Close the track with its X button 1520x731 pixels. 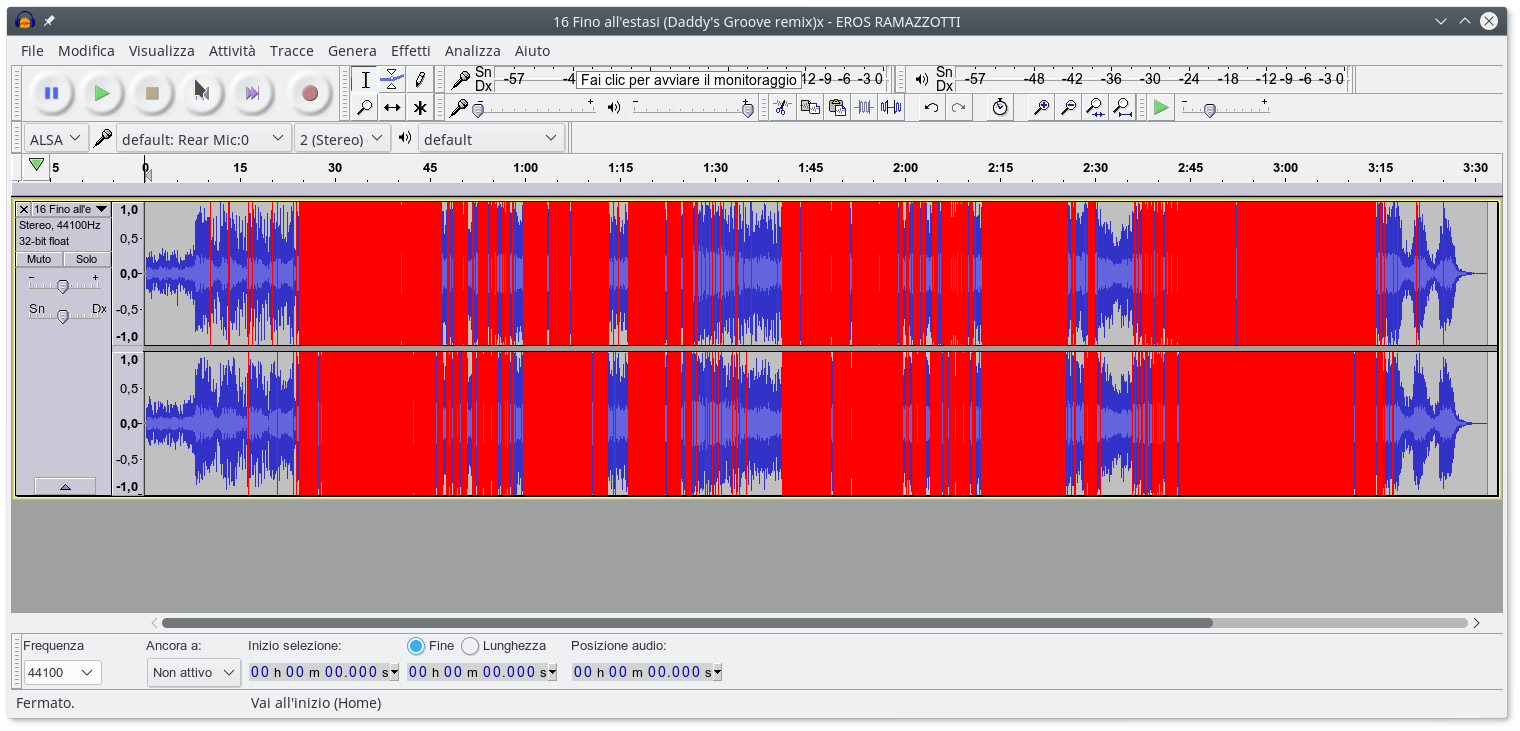(24, 209)
